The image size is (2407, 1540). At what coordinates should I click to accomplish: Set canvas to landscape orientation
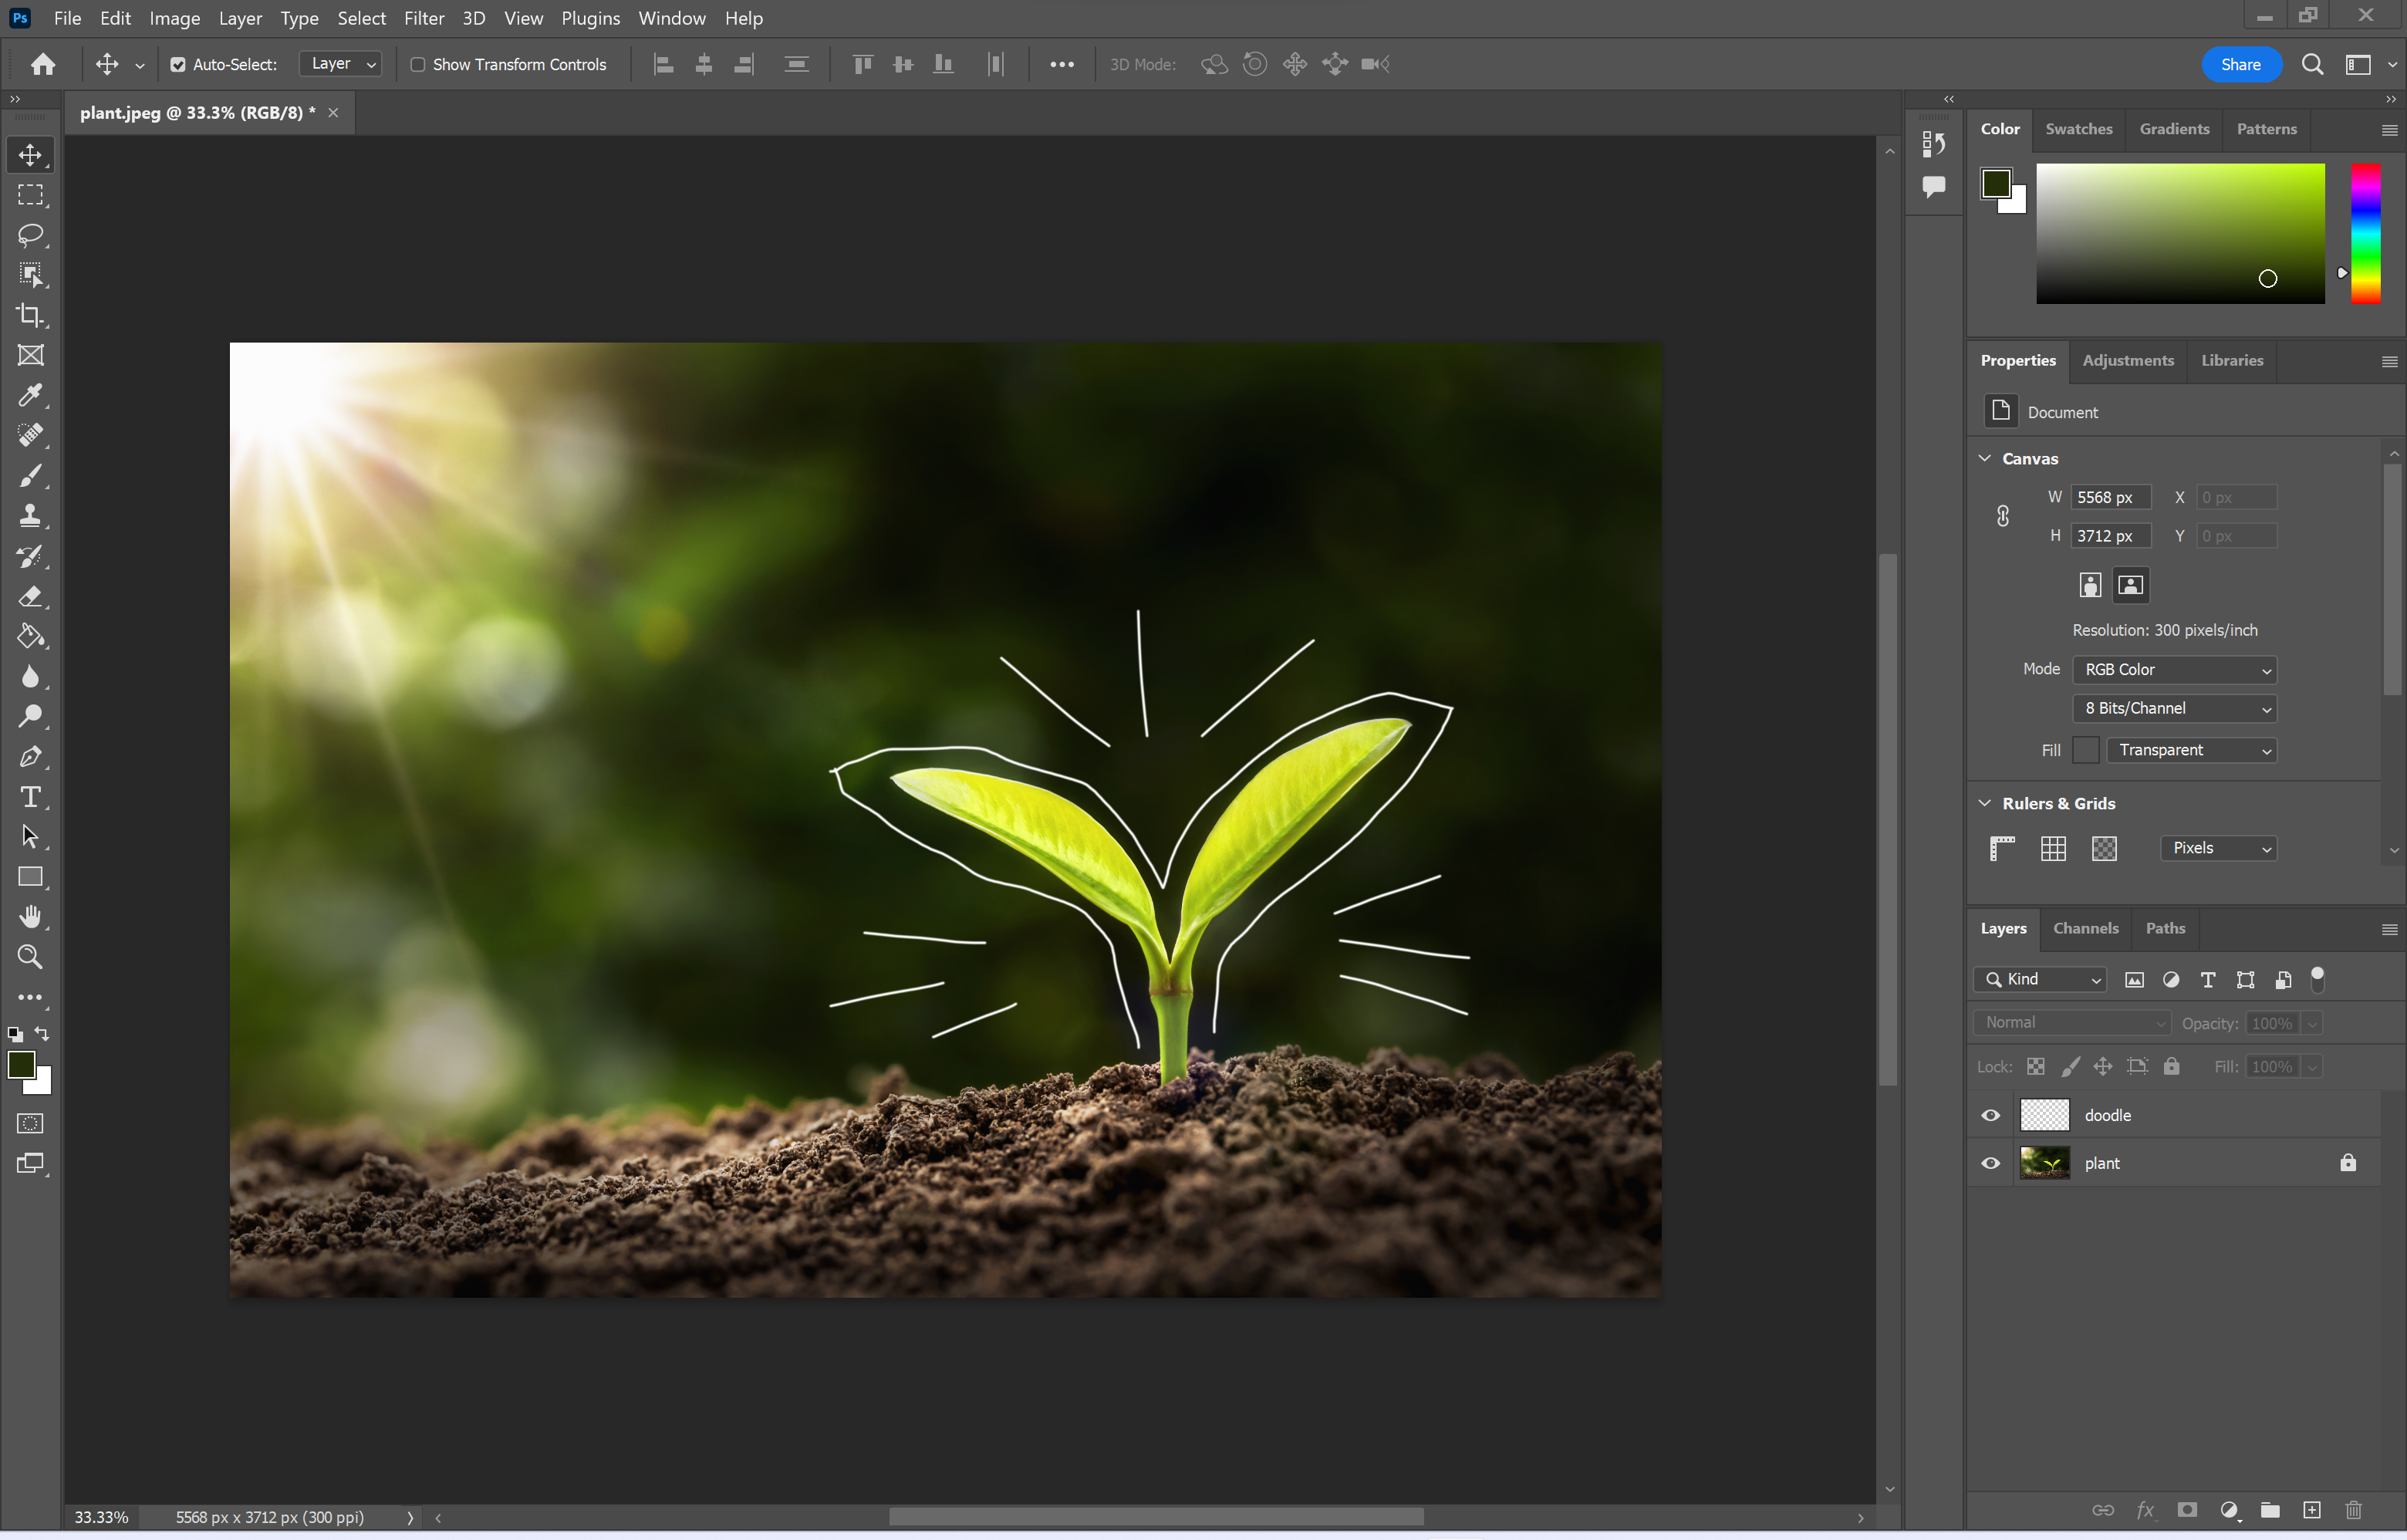pyautogui.click(x=2131, y=585)
